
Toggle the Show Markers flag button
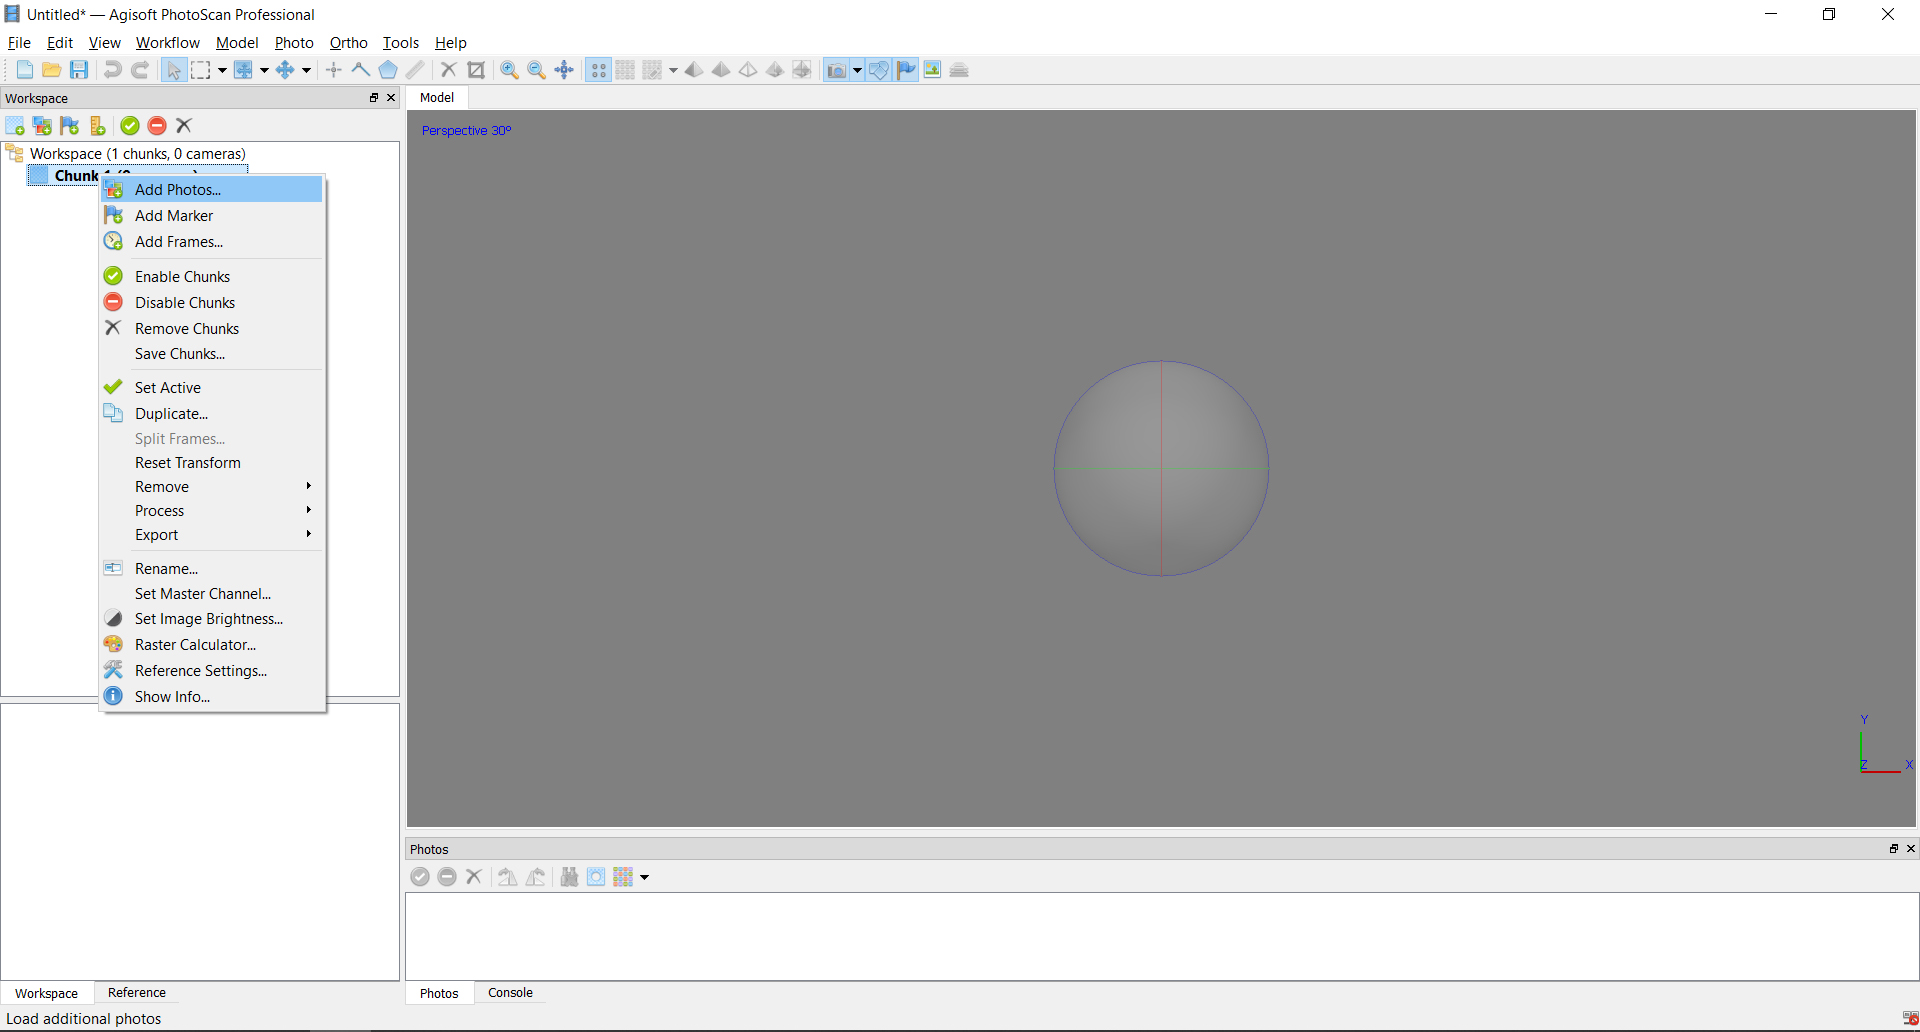click(906, 70)
